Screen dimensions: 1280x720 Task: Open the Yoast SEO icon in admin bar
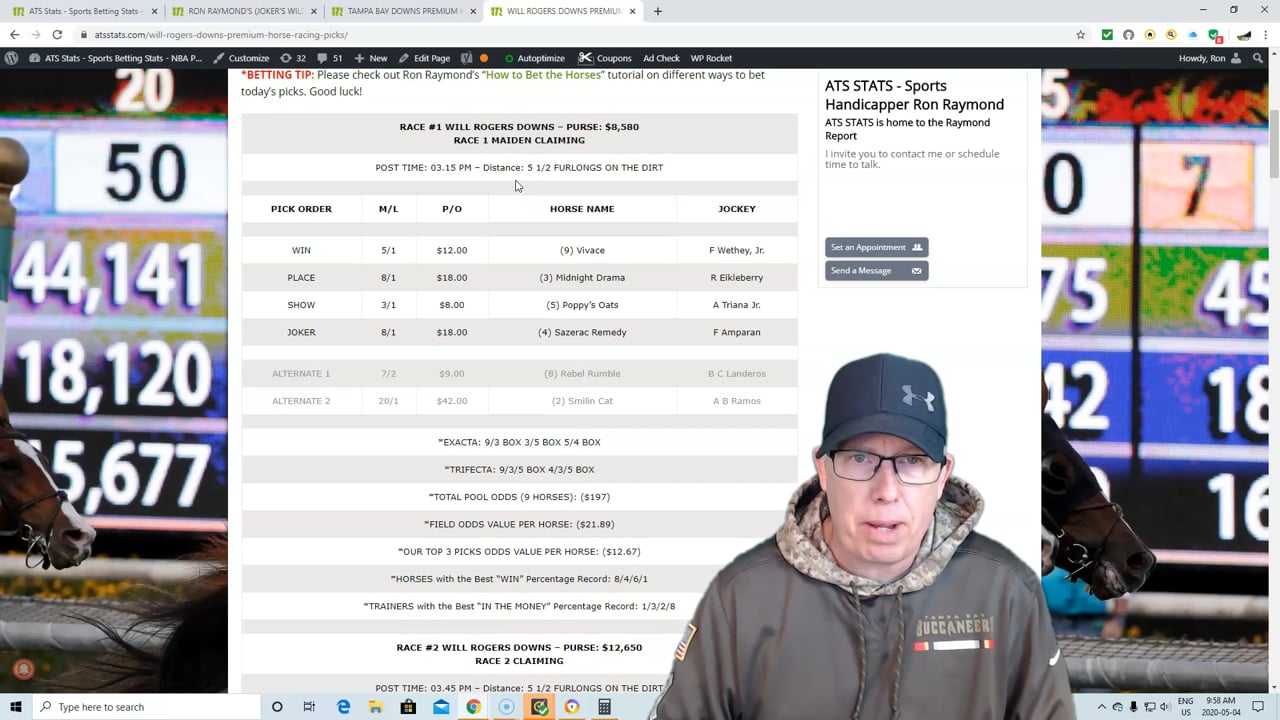pos(466,58)
